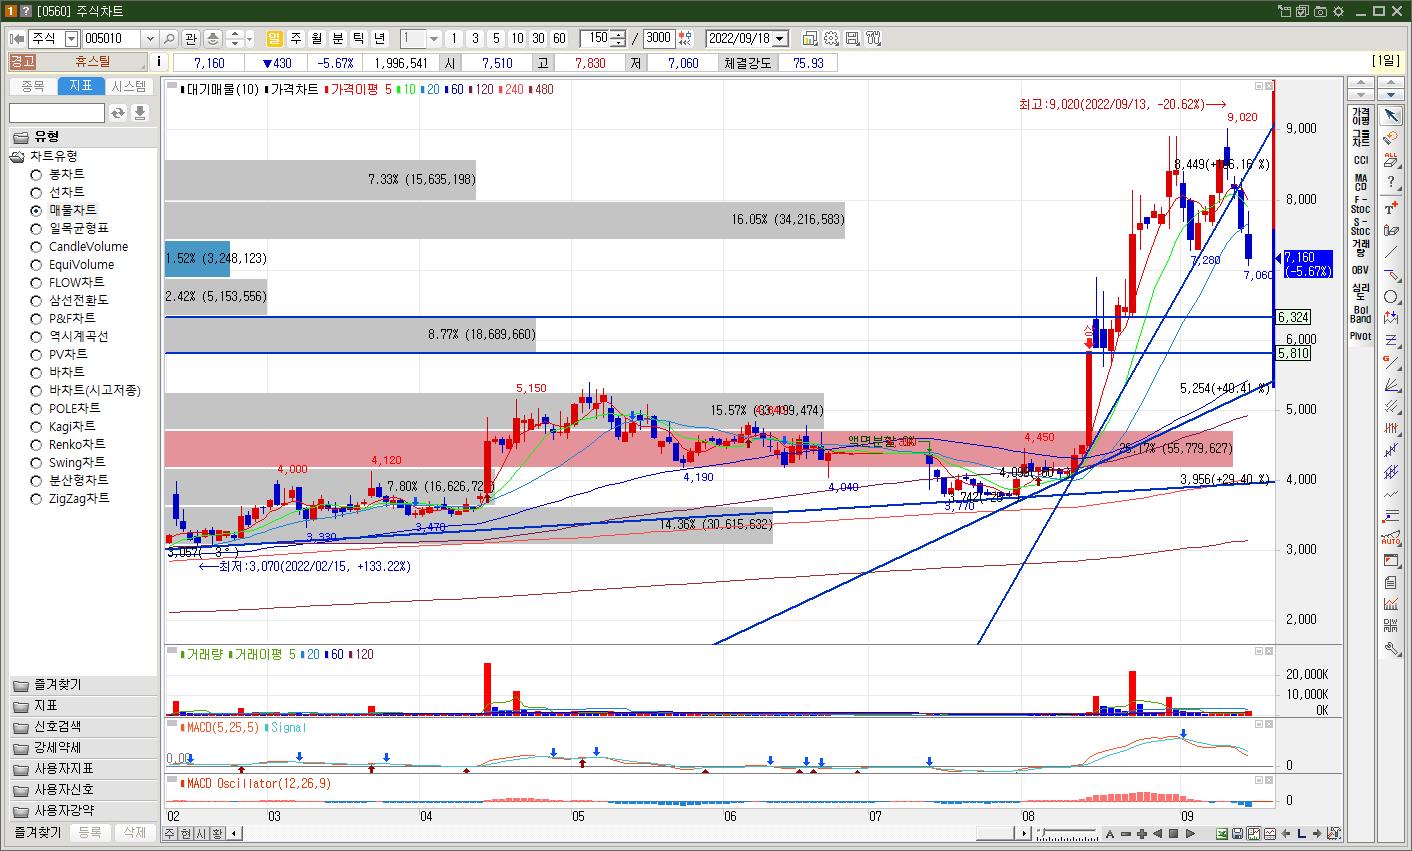Expand the 즐겨찾기 section in left panel
The width and height of the screenshot is (1412, 851).
coord(83,685)
